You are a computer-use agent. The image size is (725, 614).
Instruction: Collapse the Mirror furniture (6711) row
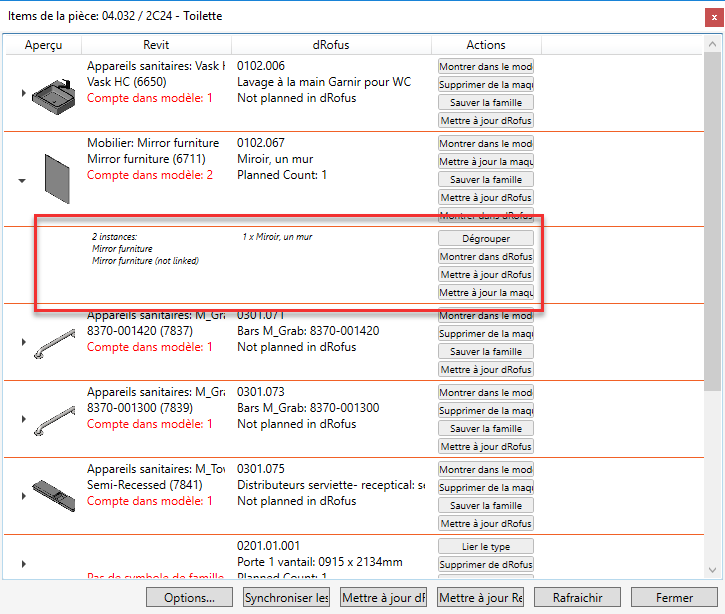pyautogui.click(x=22, y=180)
